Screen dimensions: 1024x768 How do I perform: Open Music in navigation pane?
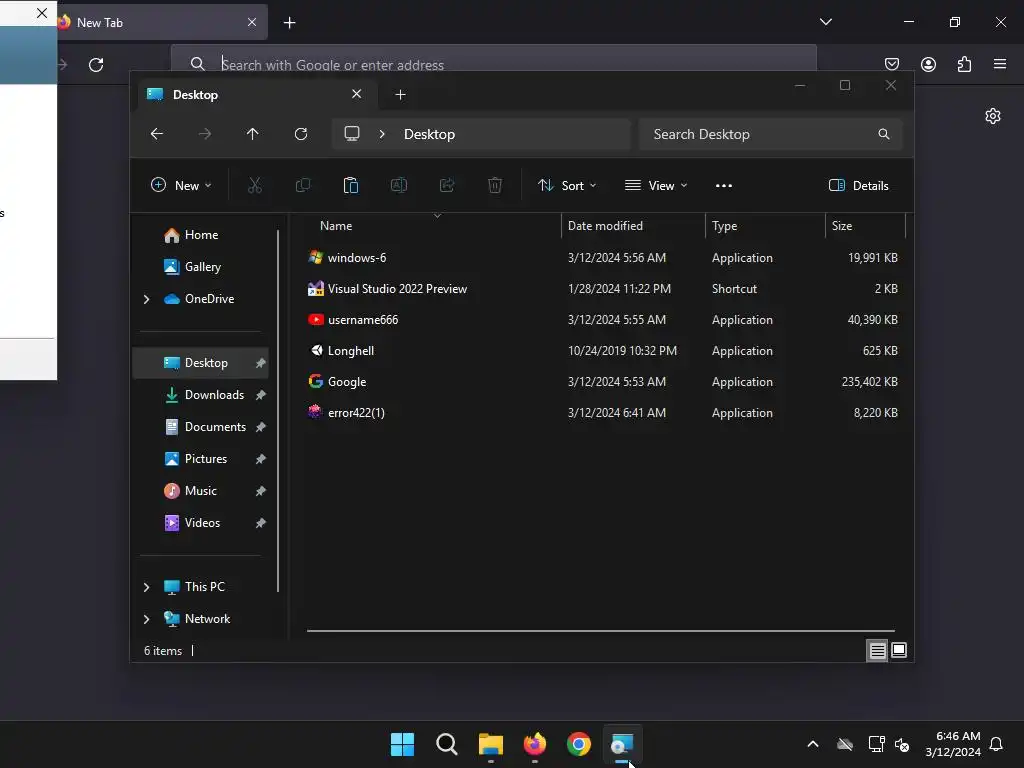200,491
